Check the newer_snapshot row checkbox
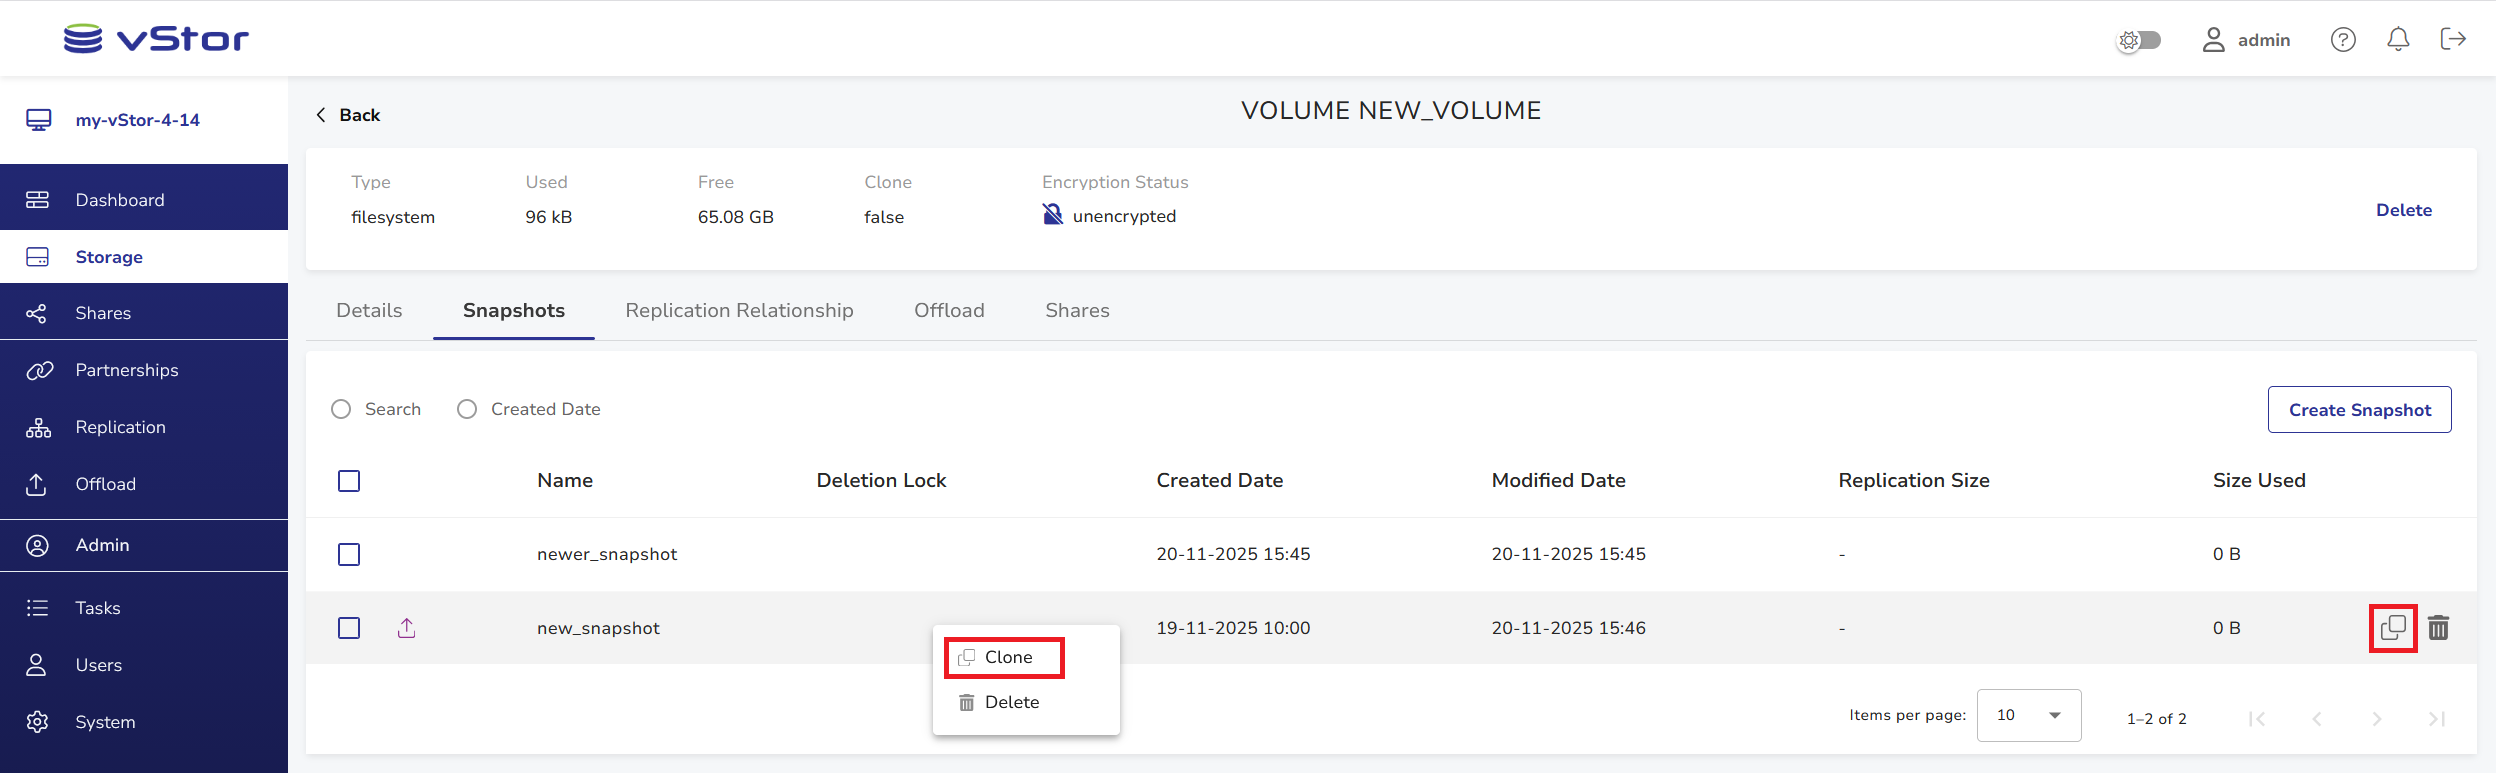Viewport: 2496px width, 773px height. (349, 554)
